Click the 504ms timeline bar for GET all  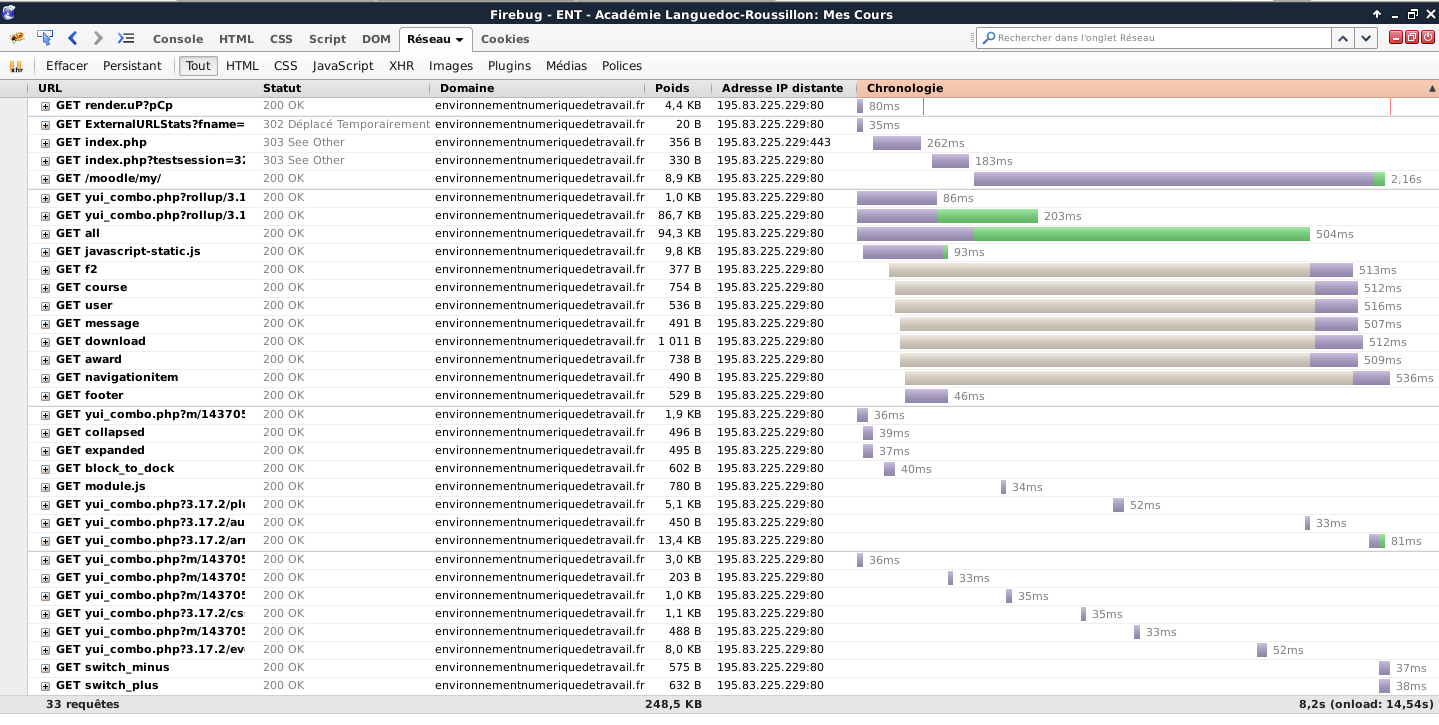pos(1083,234)
